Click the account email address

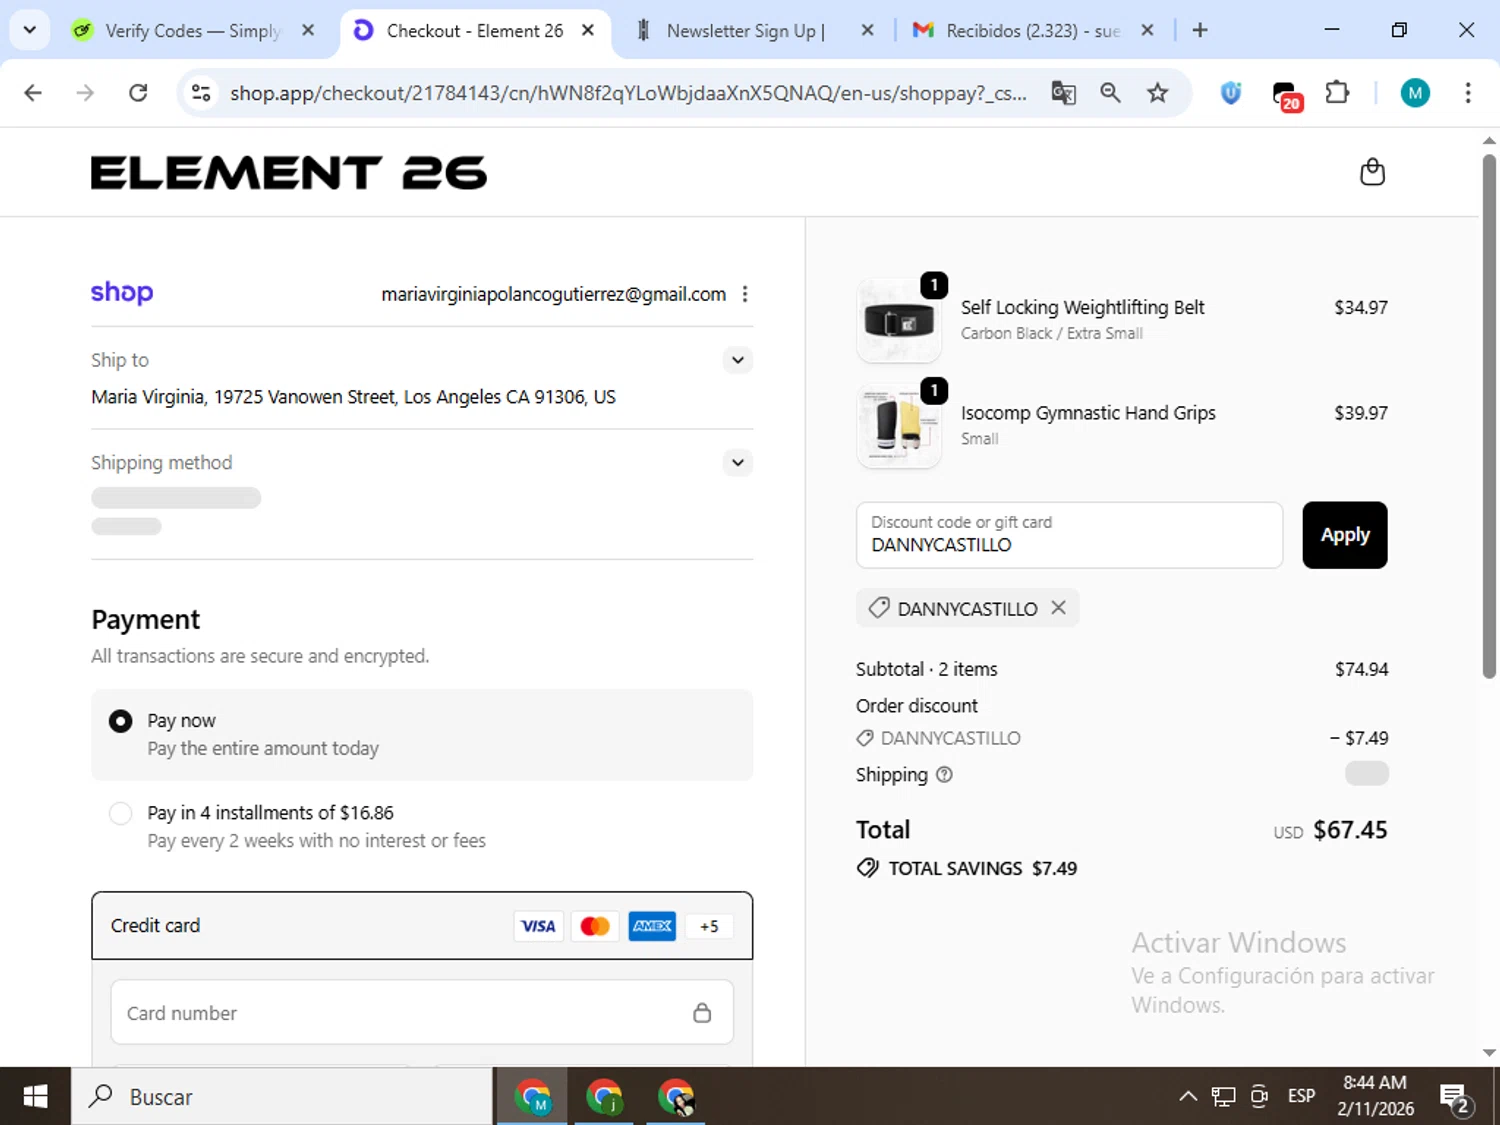[x=553, y=294]
